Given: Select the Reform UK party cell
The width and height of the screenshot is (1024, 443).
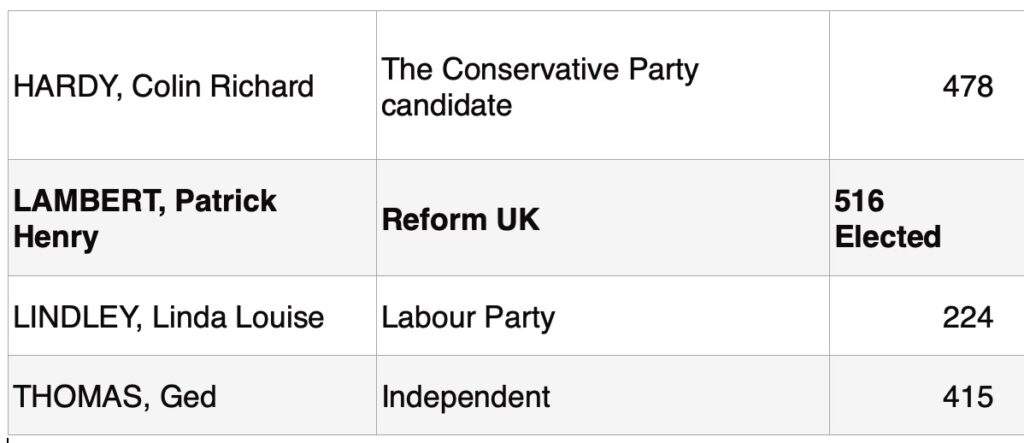Looking at the screenshot, I should click(x=603, y=218).
